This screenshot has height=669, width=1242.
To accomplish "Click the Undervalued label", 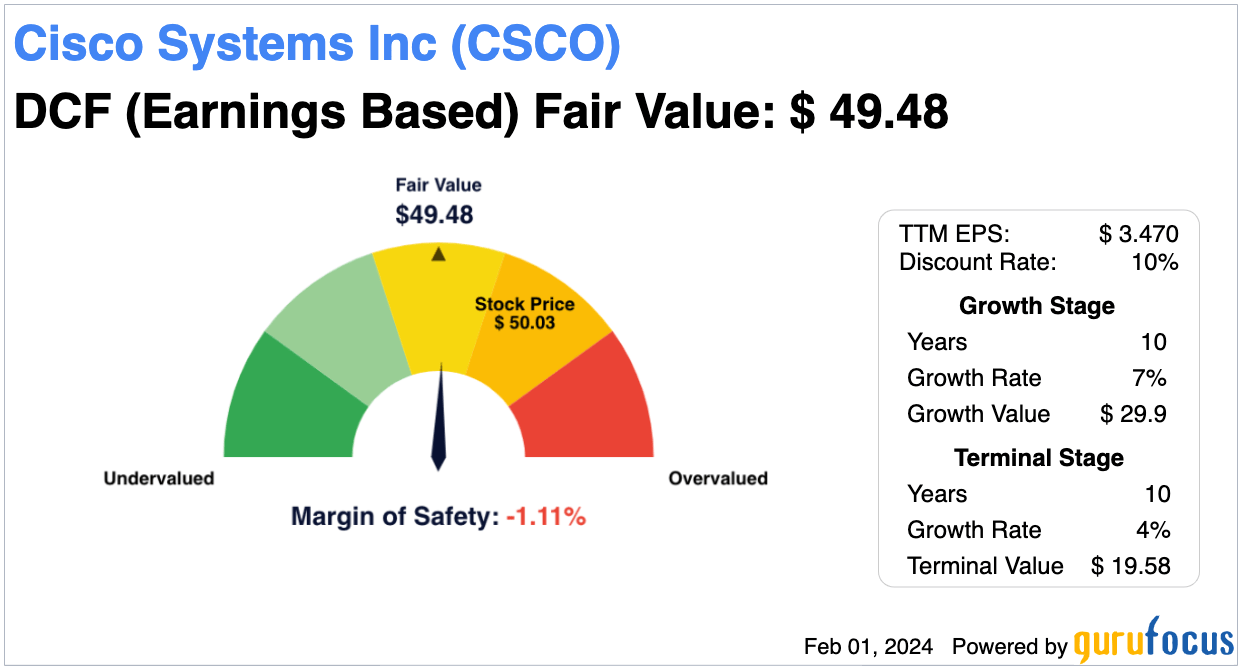I will click(159, 479).
